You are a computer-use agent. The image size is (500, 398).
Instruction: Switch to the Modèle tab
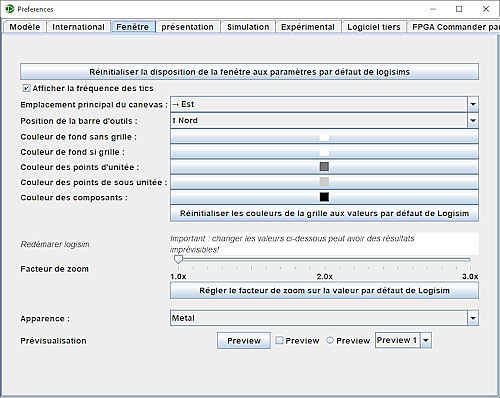click(x=25, y=27)
